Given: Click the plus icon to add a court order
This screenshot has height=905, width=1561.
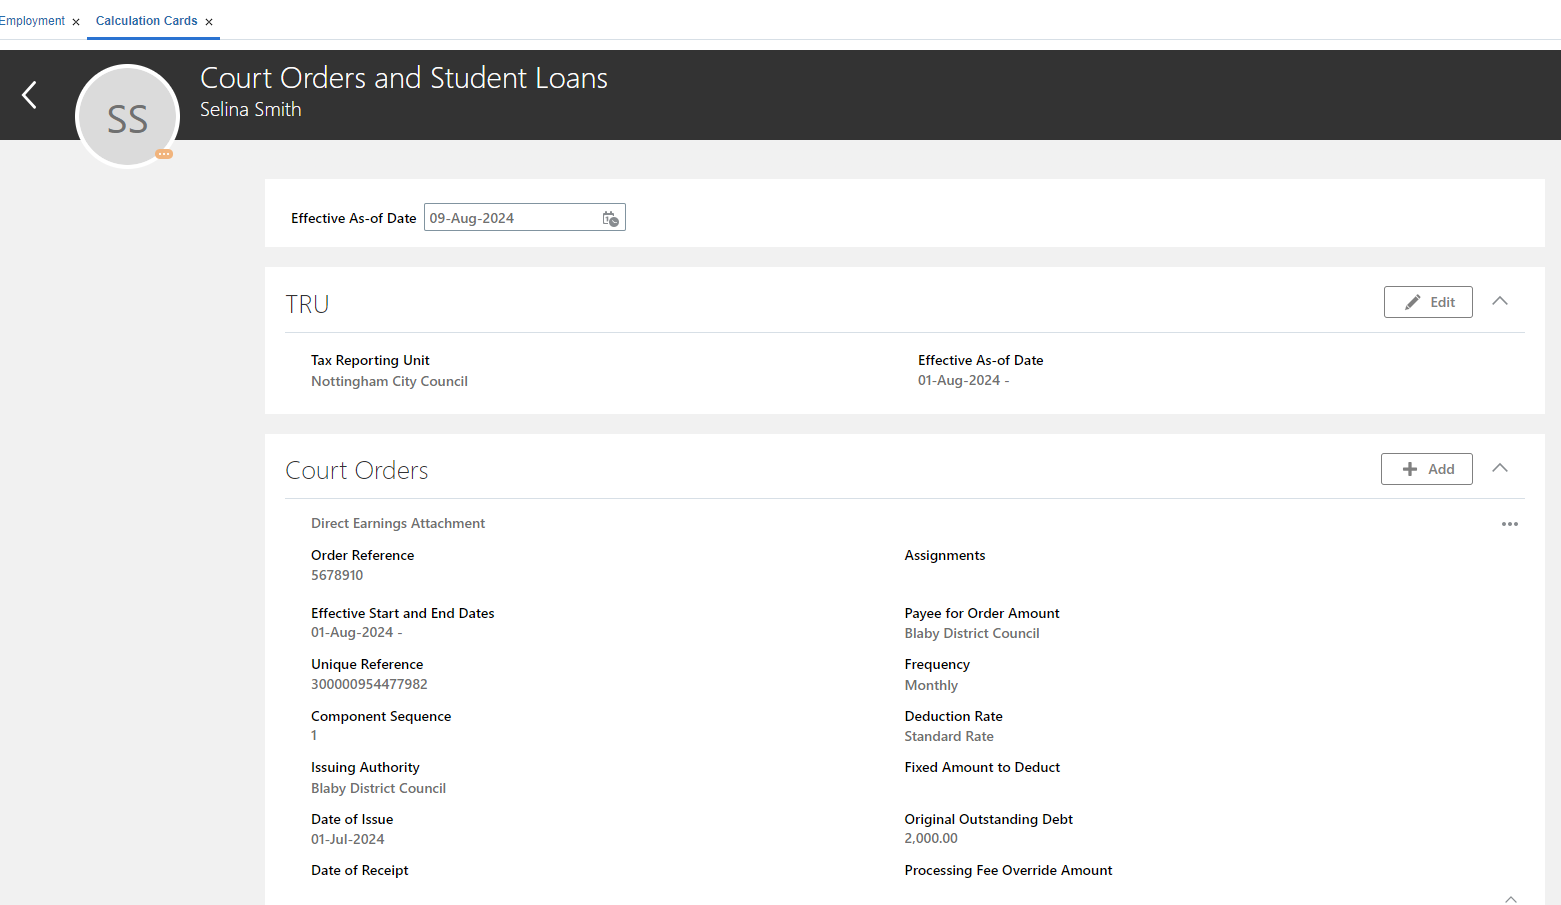Looking at the screenshot, I should point(1410,468).
